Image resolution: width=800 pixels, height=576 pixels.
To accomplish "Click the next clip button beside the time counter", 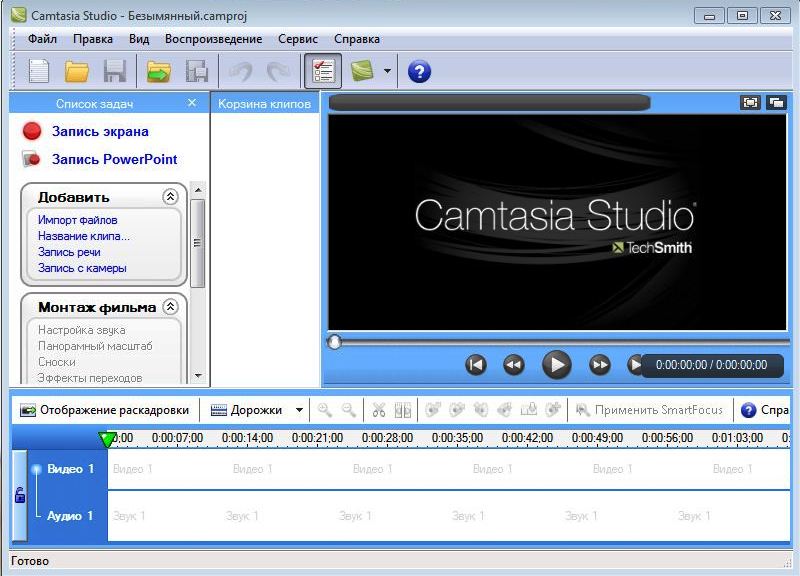I will pos(634,365).
